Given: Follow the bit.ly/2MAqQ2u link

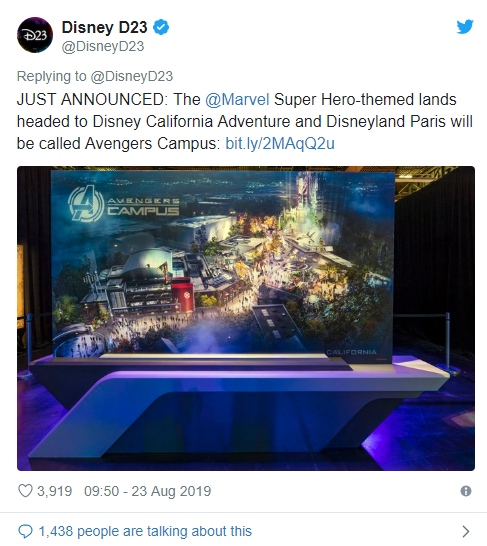Looking at the screenshot, I should pos(280,143).
